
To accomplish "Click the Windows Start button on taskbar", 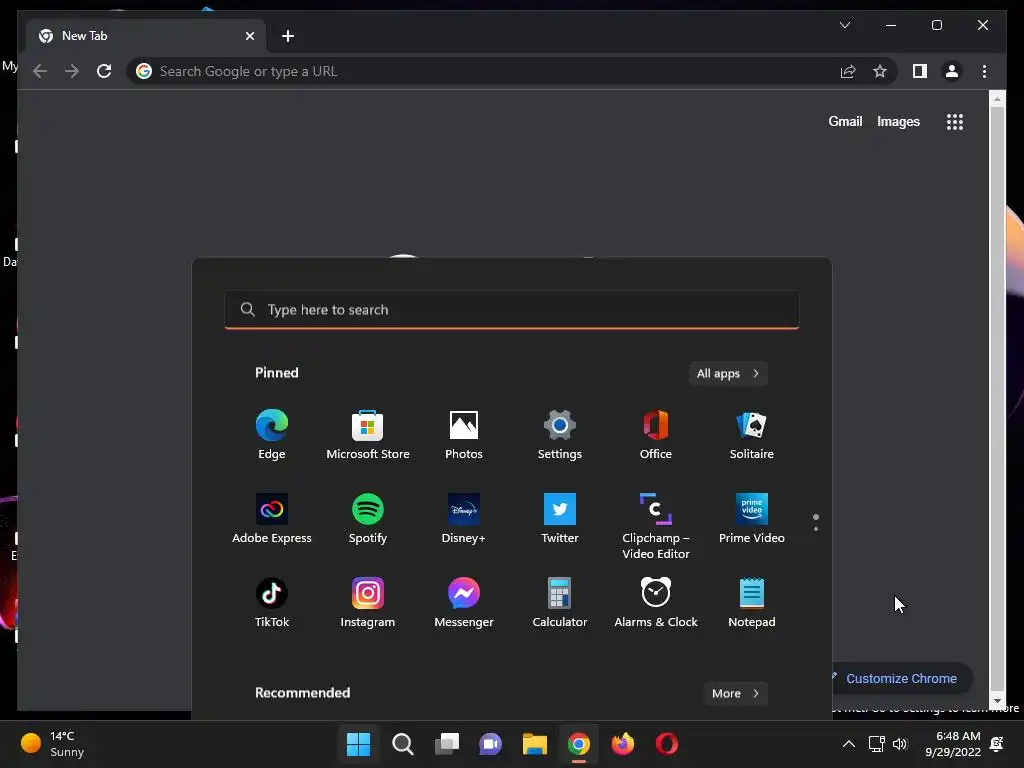I will tap(358, 744).
